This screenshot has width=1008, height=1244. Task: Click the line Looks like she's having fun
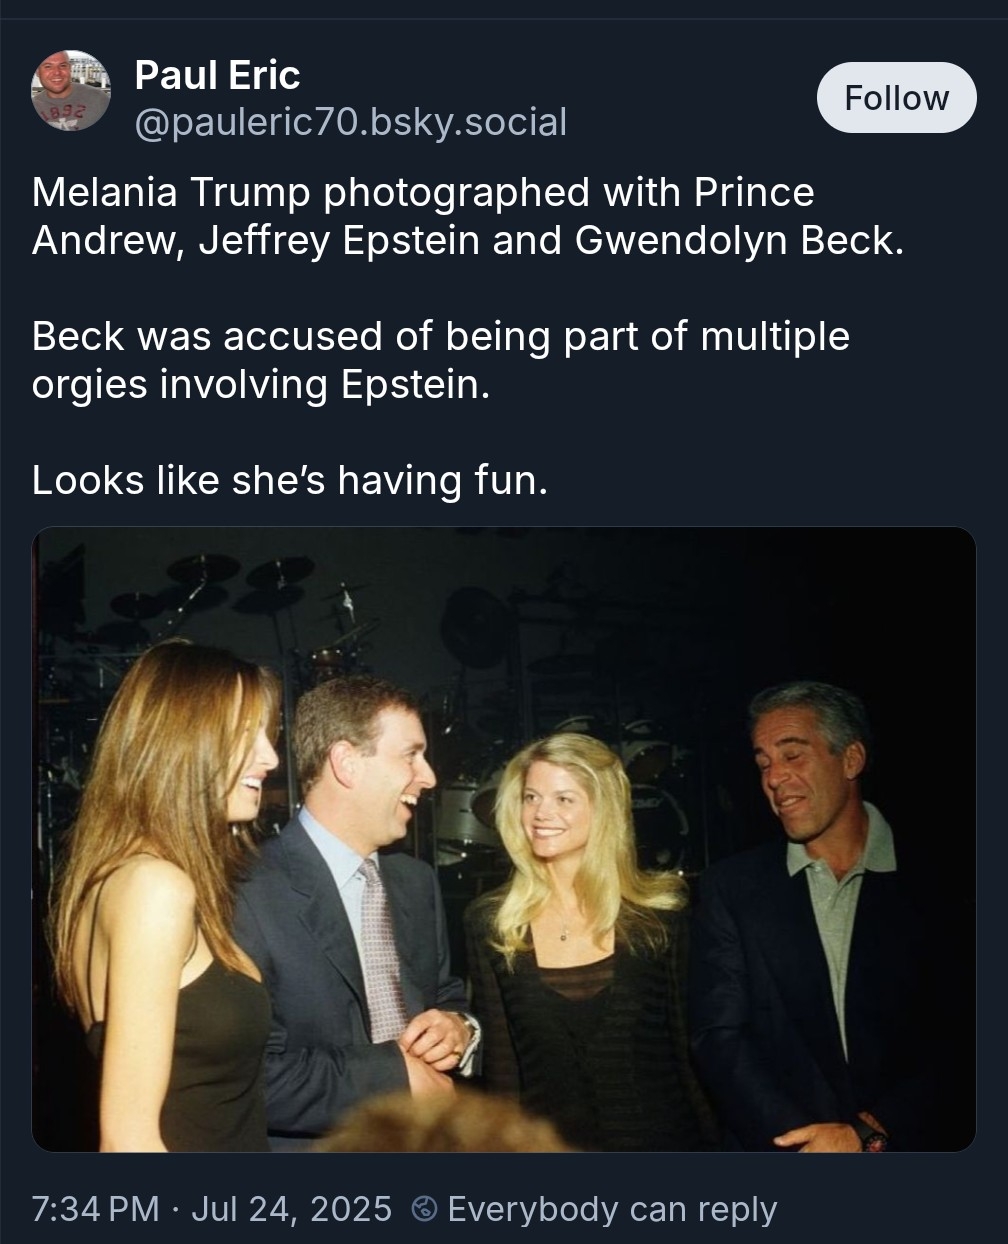290,481
